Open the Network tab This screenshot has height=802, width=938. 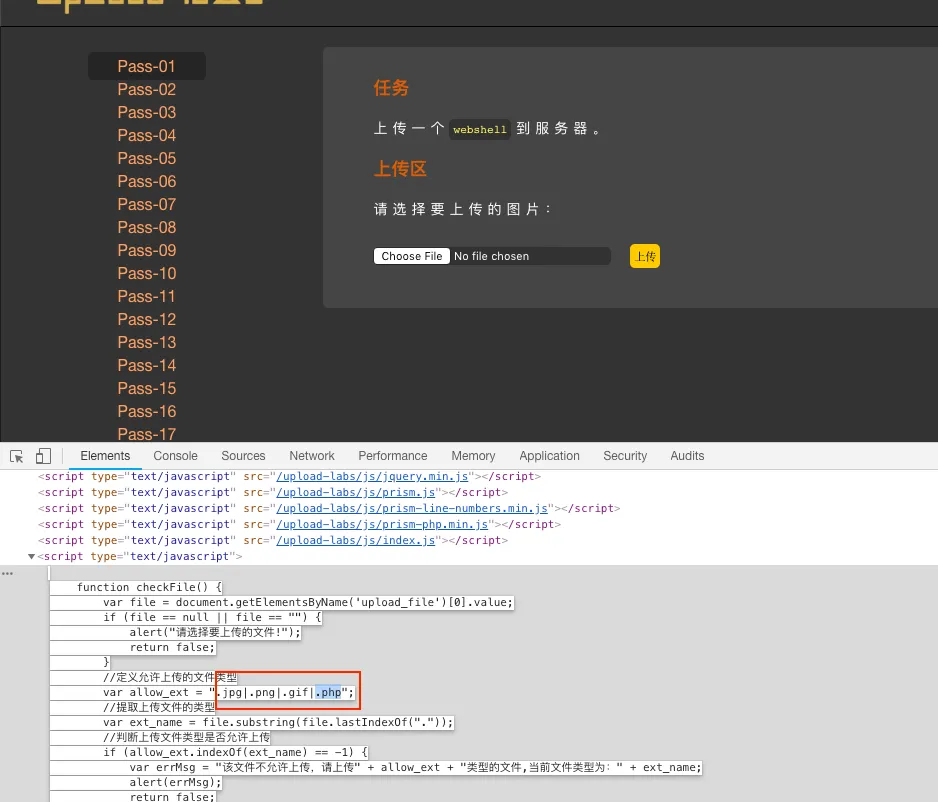(312, 456)
